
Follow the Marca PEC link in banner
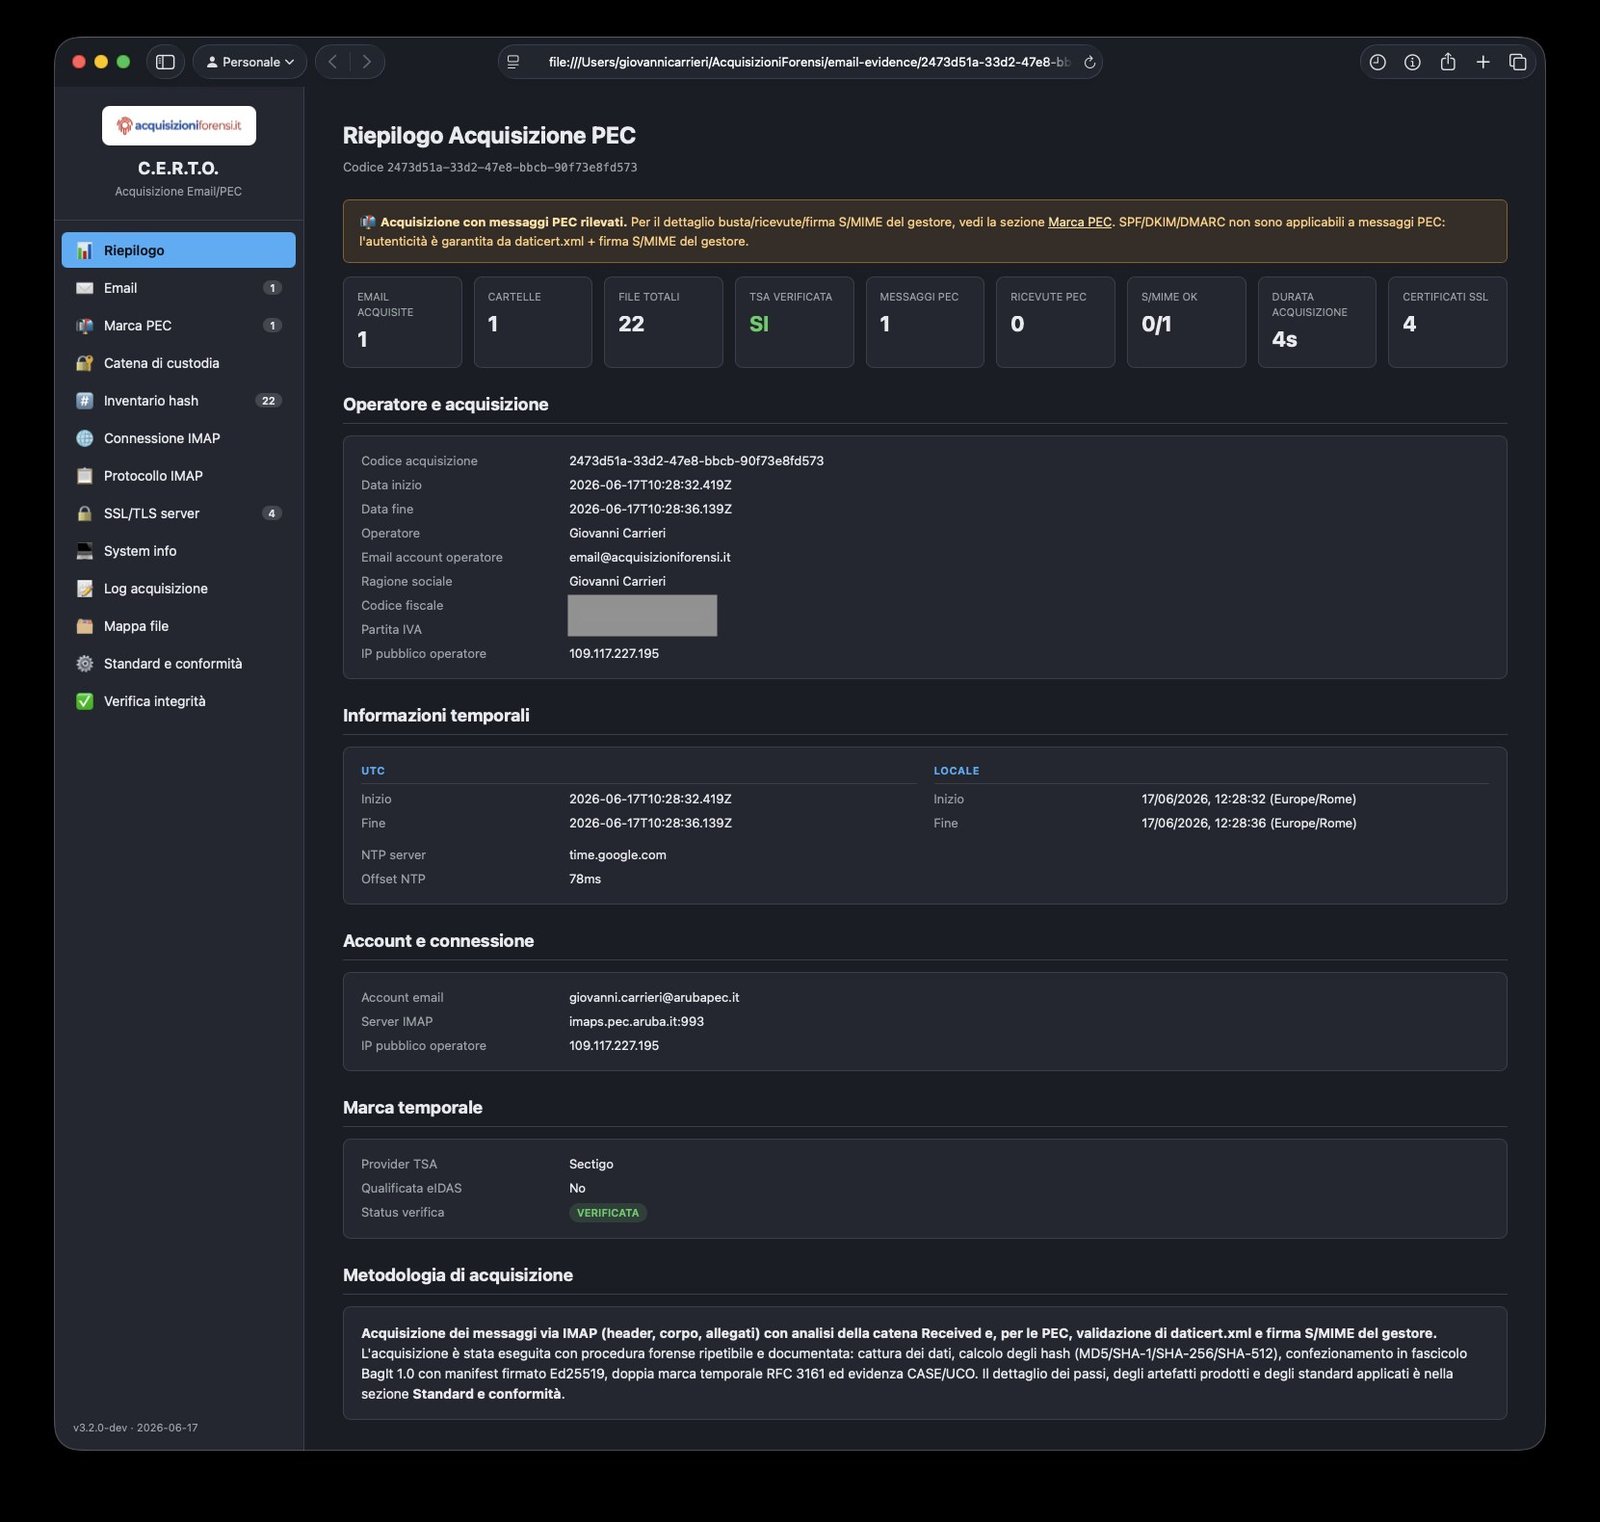pyautogui.click(x=1079, y=222)
